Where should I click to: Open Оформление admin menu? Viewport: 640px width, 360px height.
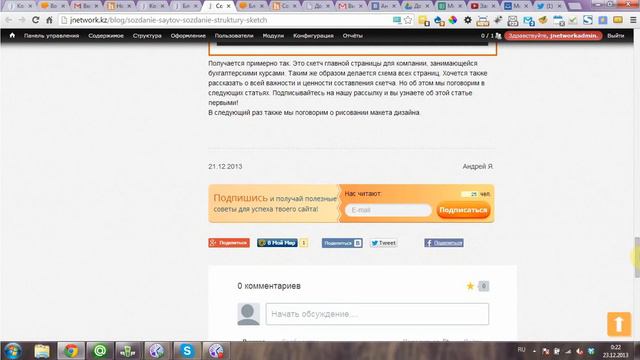pyautogui.click(x=188, y=36)
